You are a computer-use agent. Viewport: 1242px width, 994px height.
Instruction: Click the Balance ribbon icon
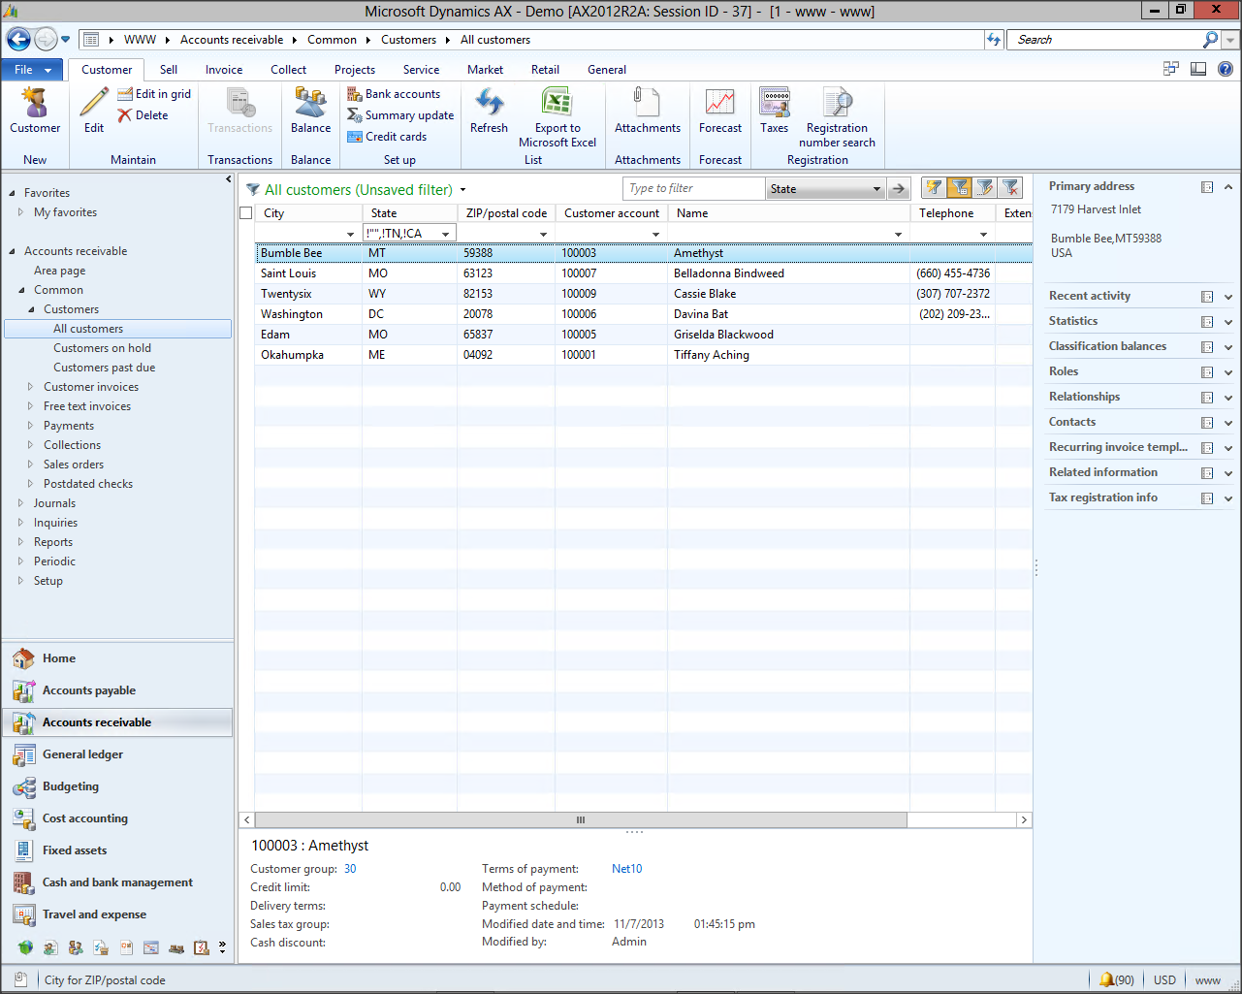(x=310, y=104)
